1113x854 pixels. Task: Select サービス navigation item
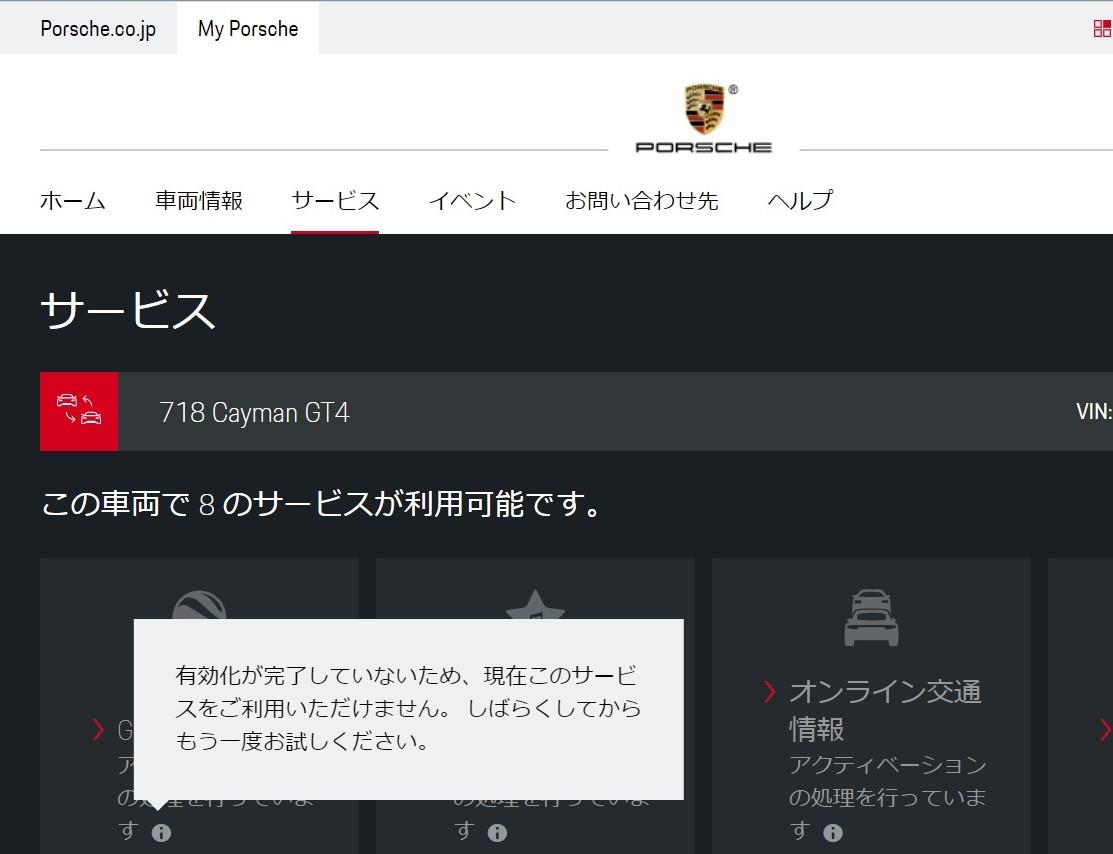tap(335, 200)
